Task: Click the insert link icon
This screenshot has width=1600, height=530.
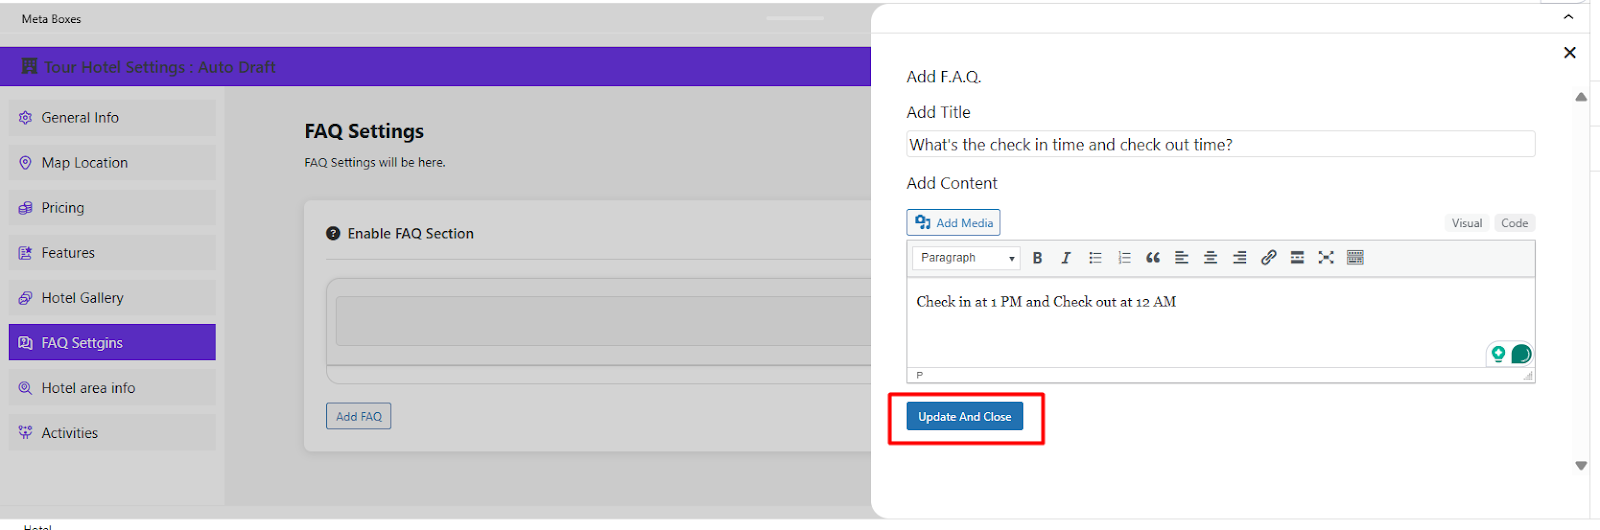Action: point(1268,258)
